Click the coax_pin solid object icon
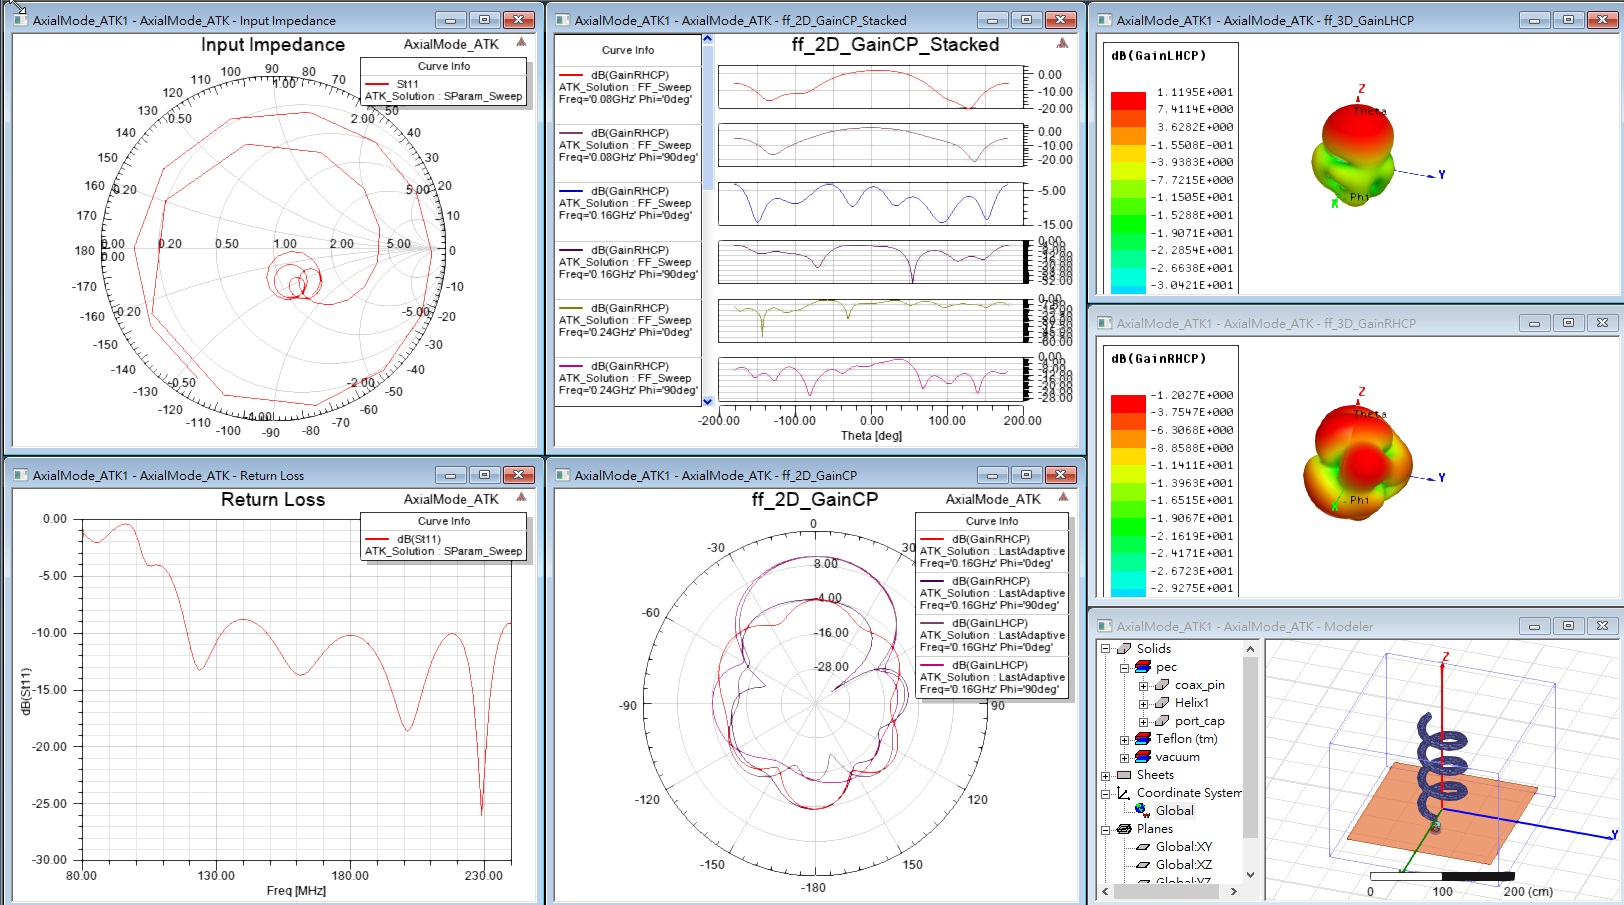Viewport: 1624px width, 905px height. coord(1161,685)
